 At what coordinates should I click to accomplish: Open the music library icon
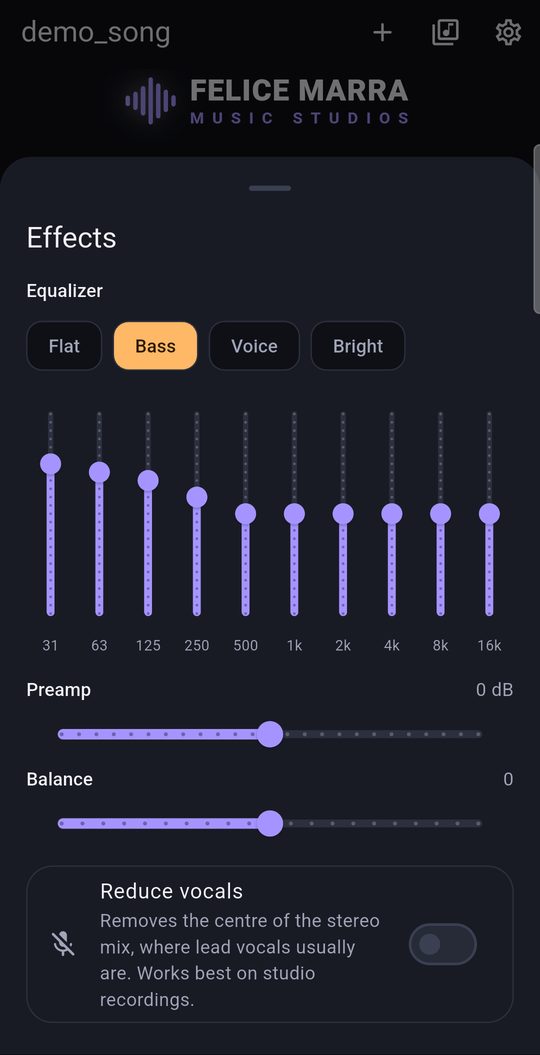pyautogui.click(x=445, y=32)
